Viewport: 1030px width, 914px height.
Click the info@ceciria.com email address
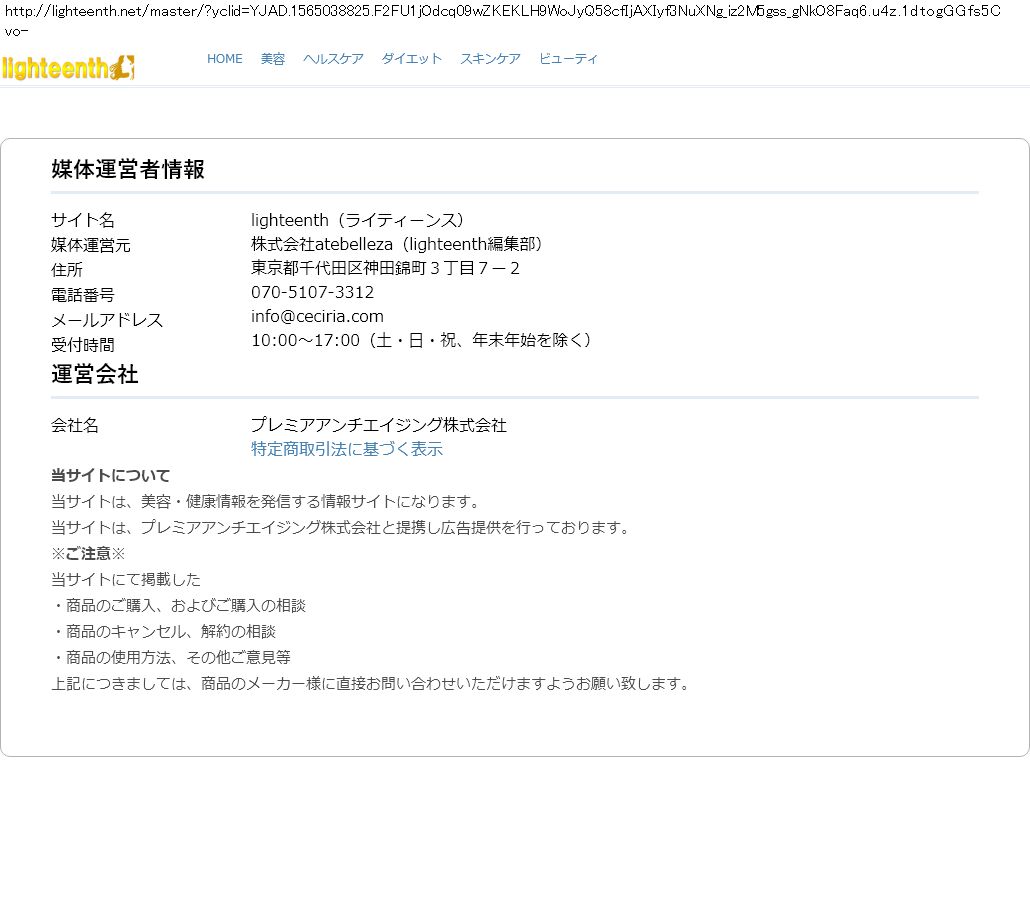317,316
